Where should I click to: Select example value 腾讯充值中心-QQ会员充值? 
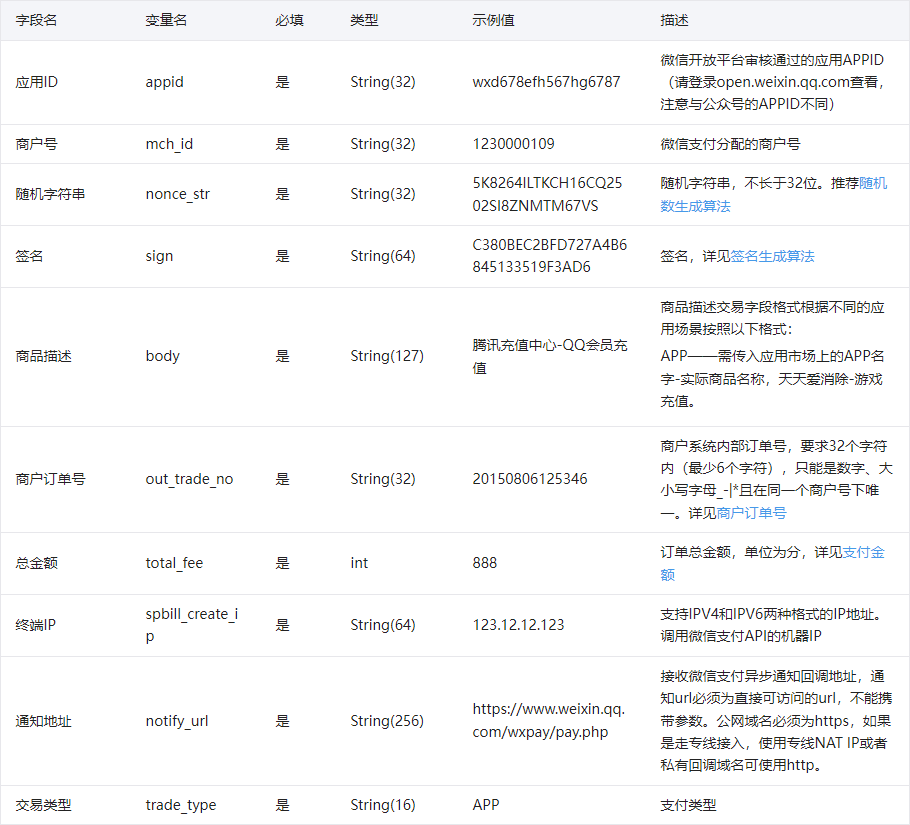[550, 356]
